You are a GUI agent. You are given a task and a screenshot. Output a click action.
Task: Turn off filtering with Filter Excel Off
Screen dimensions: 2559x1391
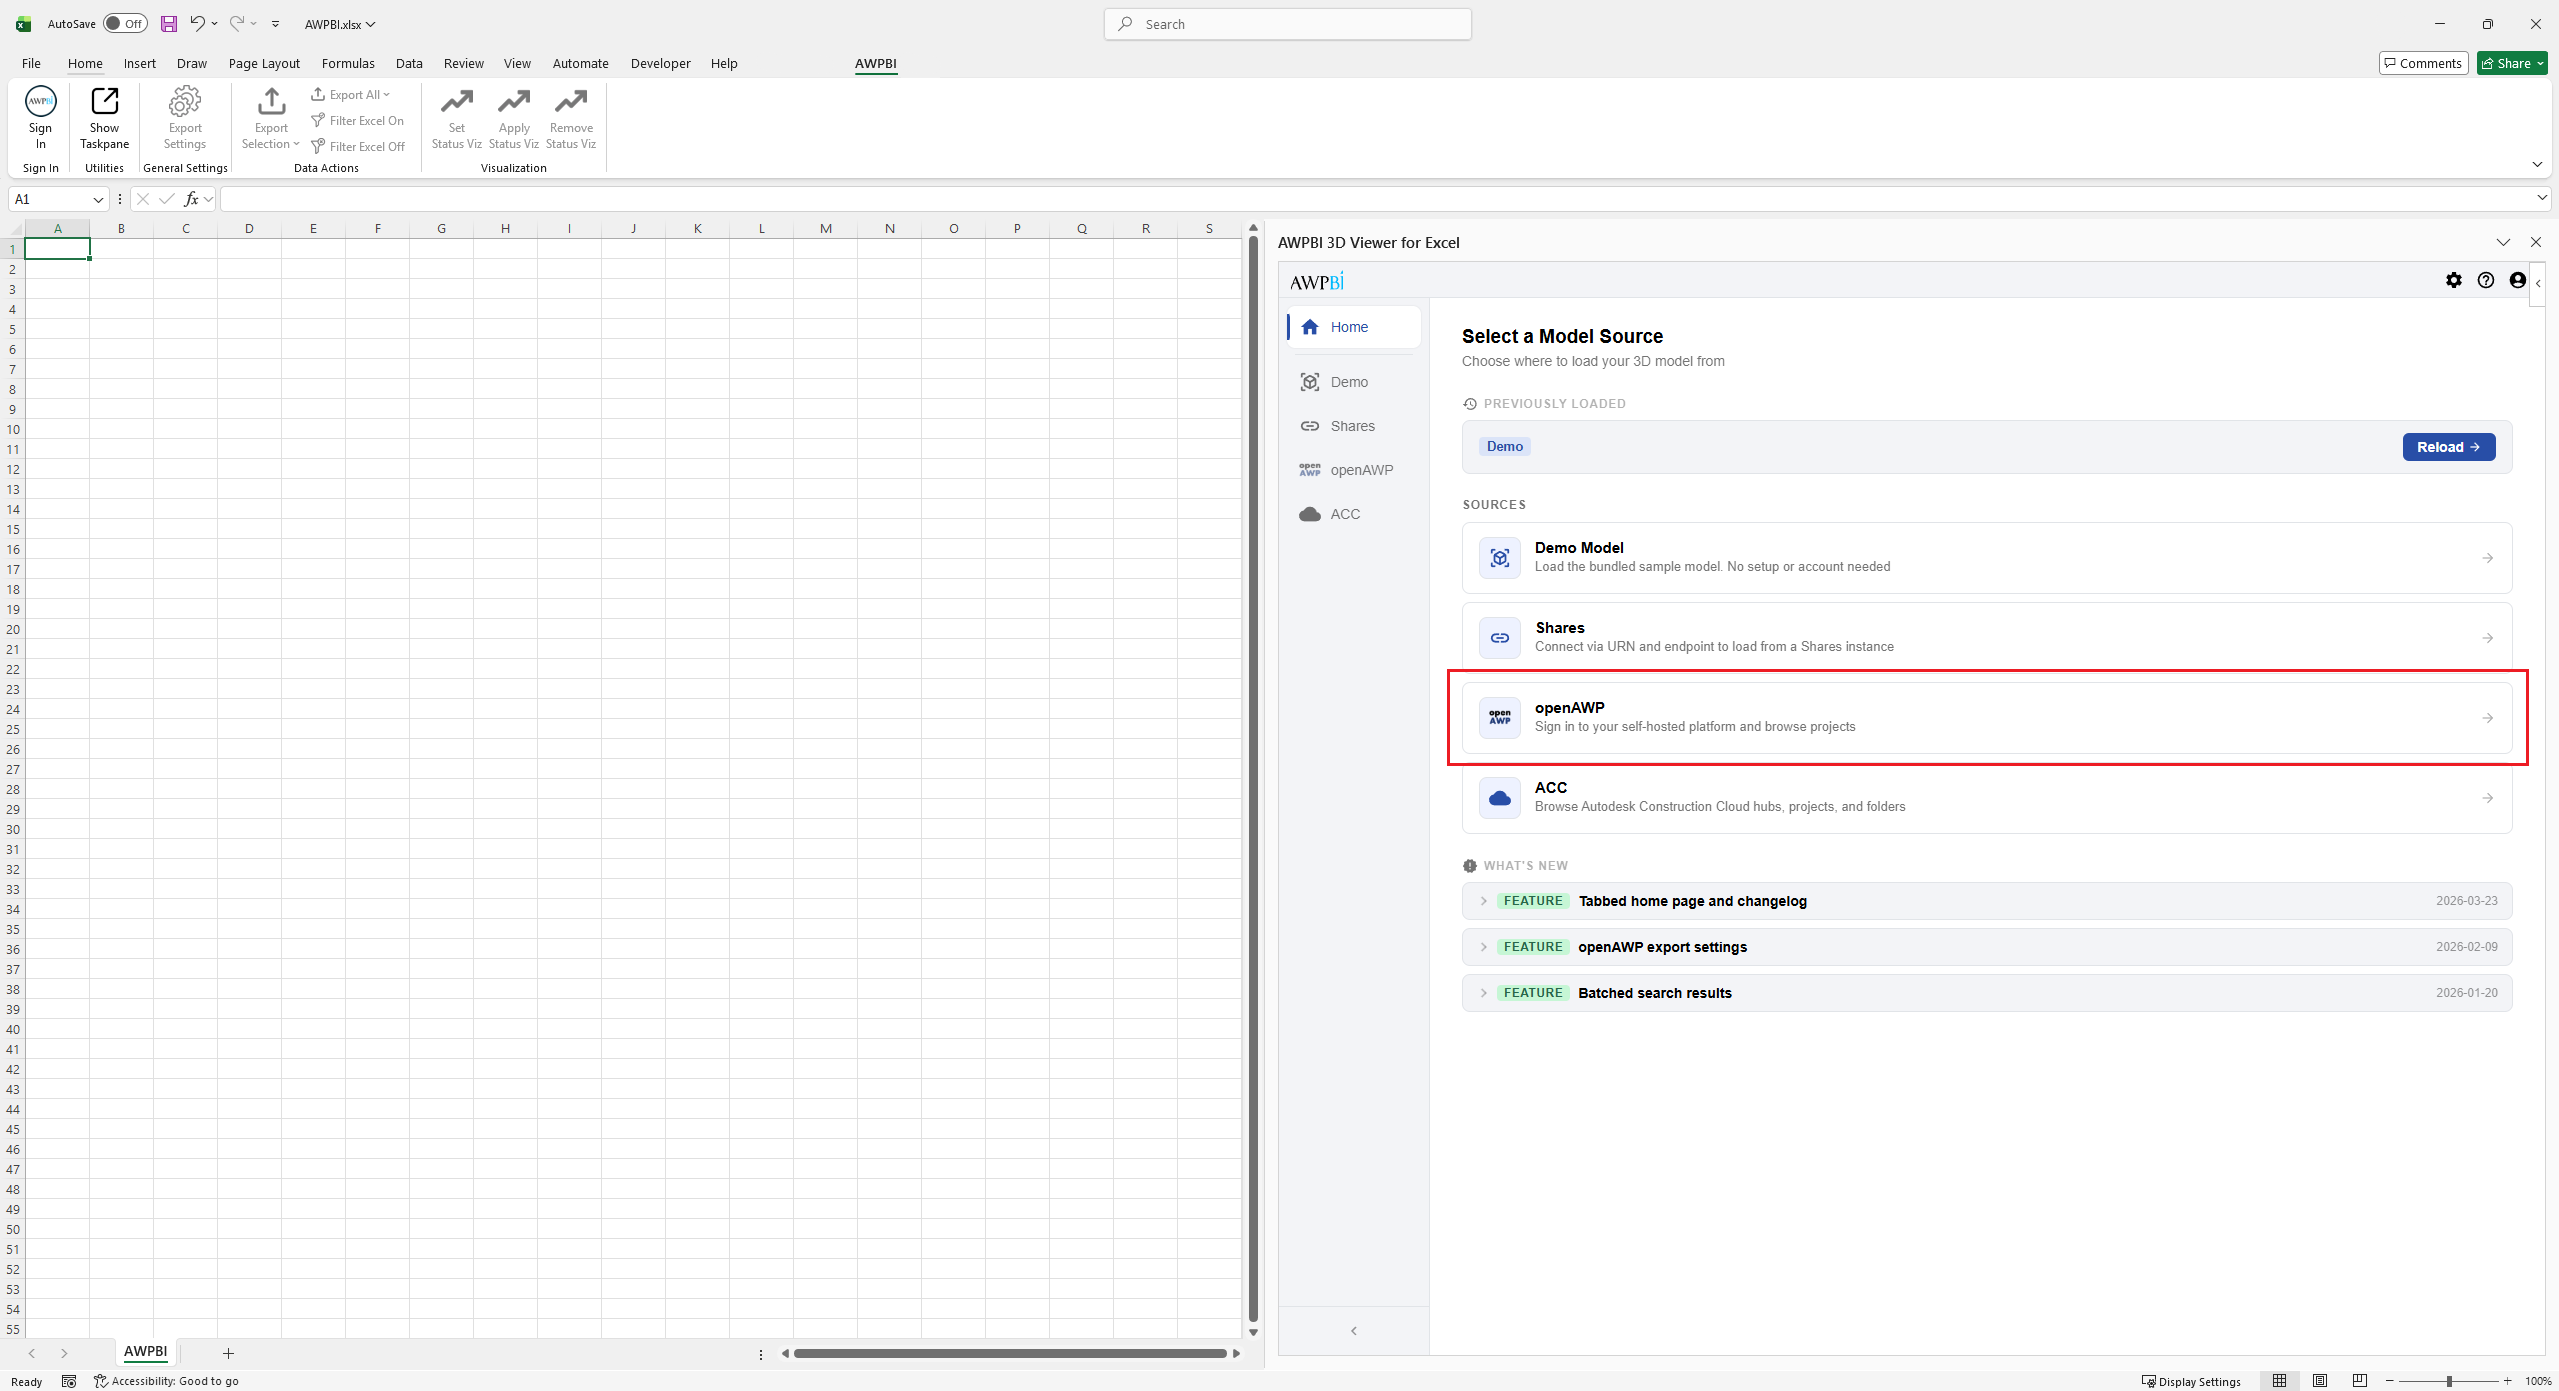(358, 147)
